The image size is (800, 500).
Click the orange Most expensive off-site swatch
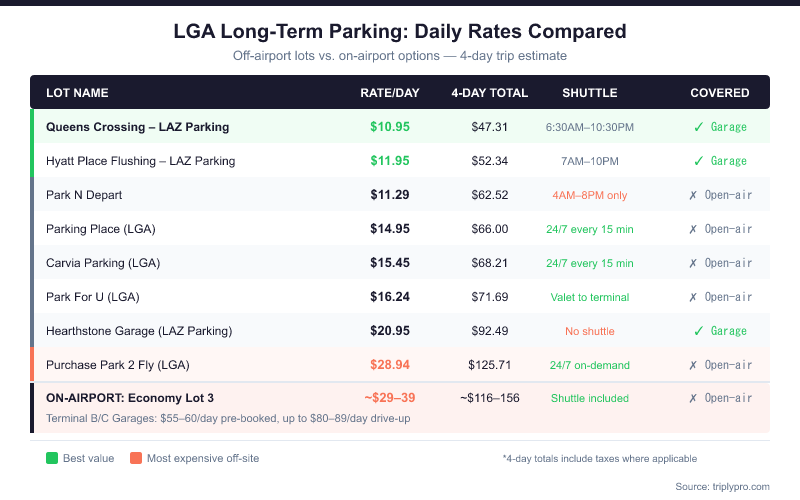[x=136, y=459]
